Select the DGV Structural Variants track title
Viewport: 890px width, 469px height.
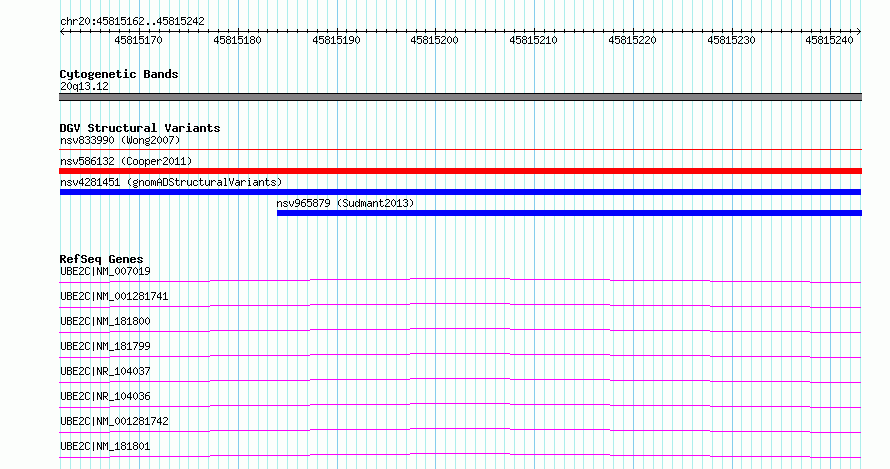click(140, 128)
